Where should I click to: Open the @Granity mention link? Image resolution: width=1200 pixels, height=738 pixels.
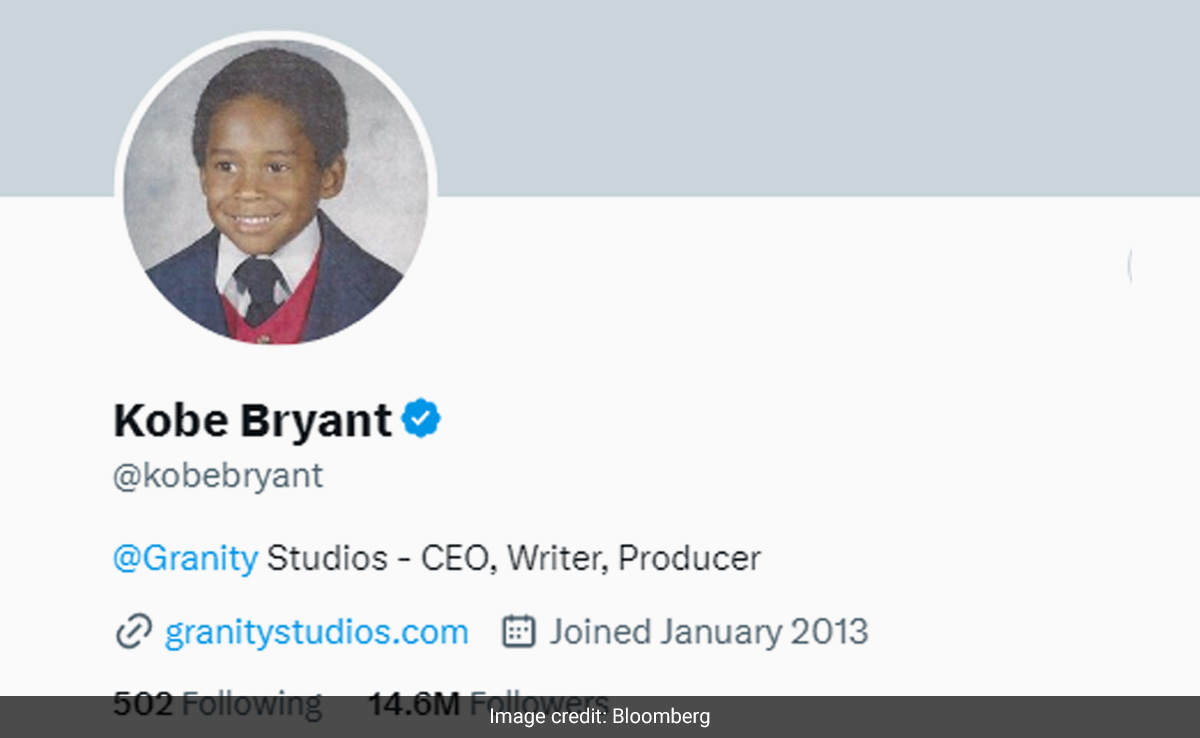pyautogui.click(x=185, y=558)
